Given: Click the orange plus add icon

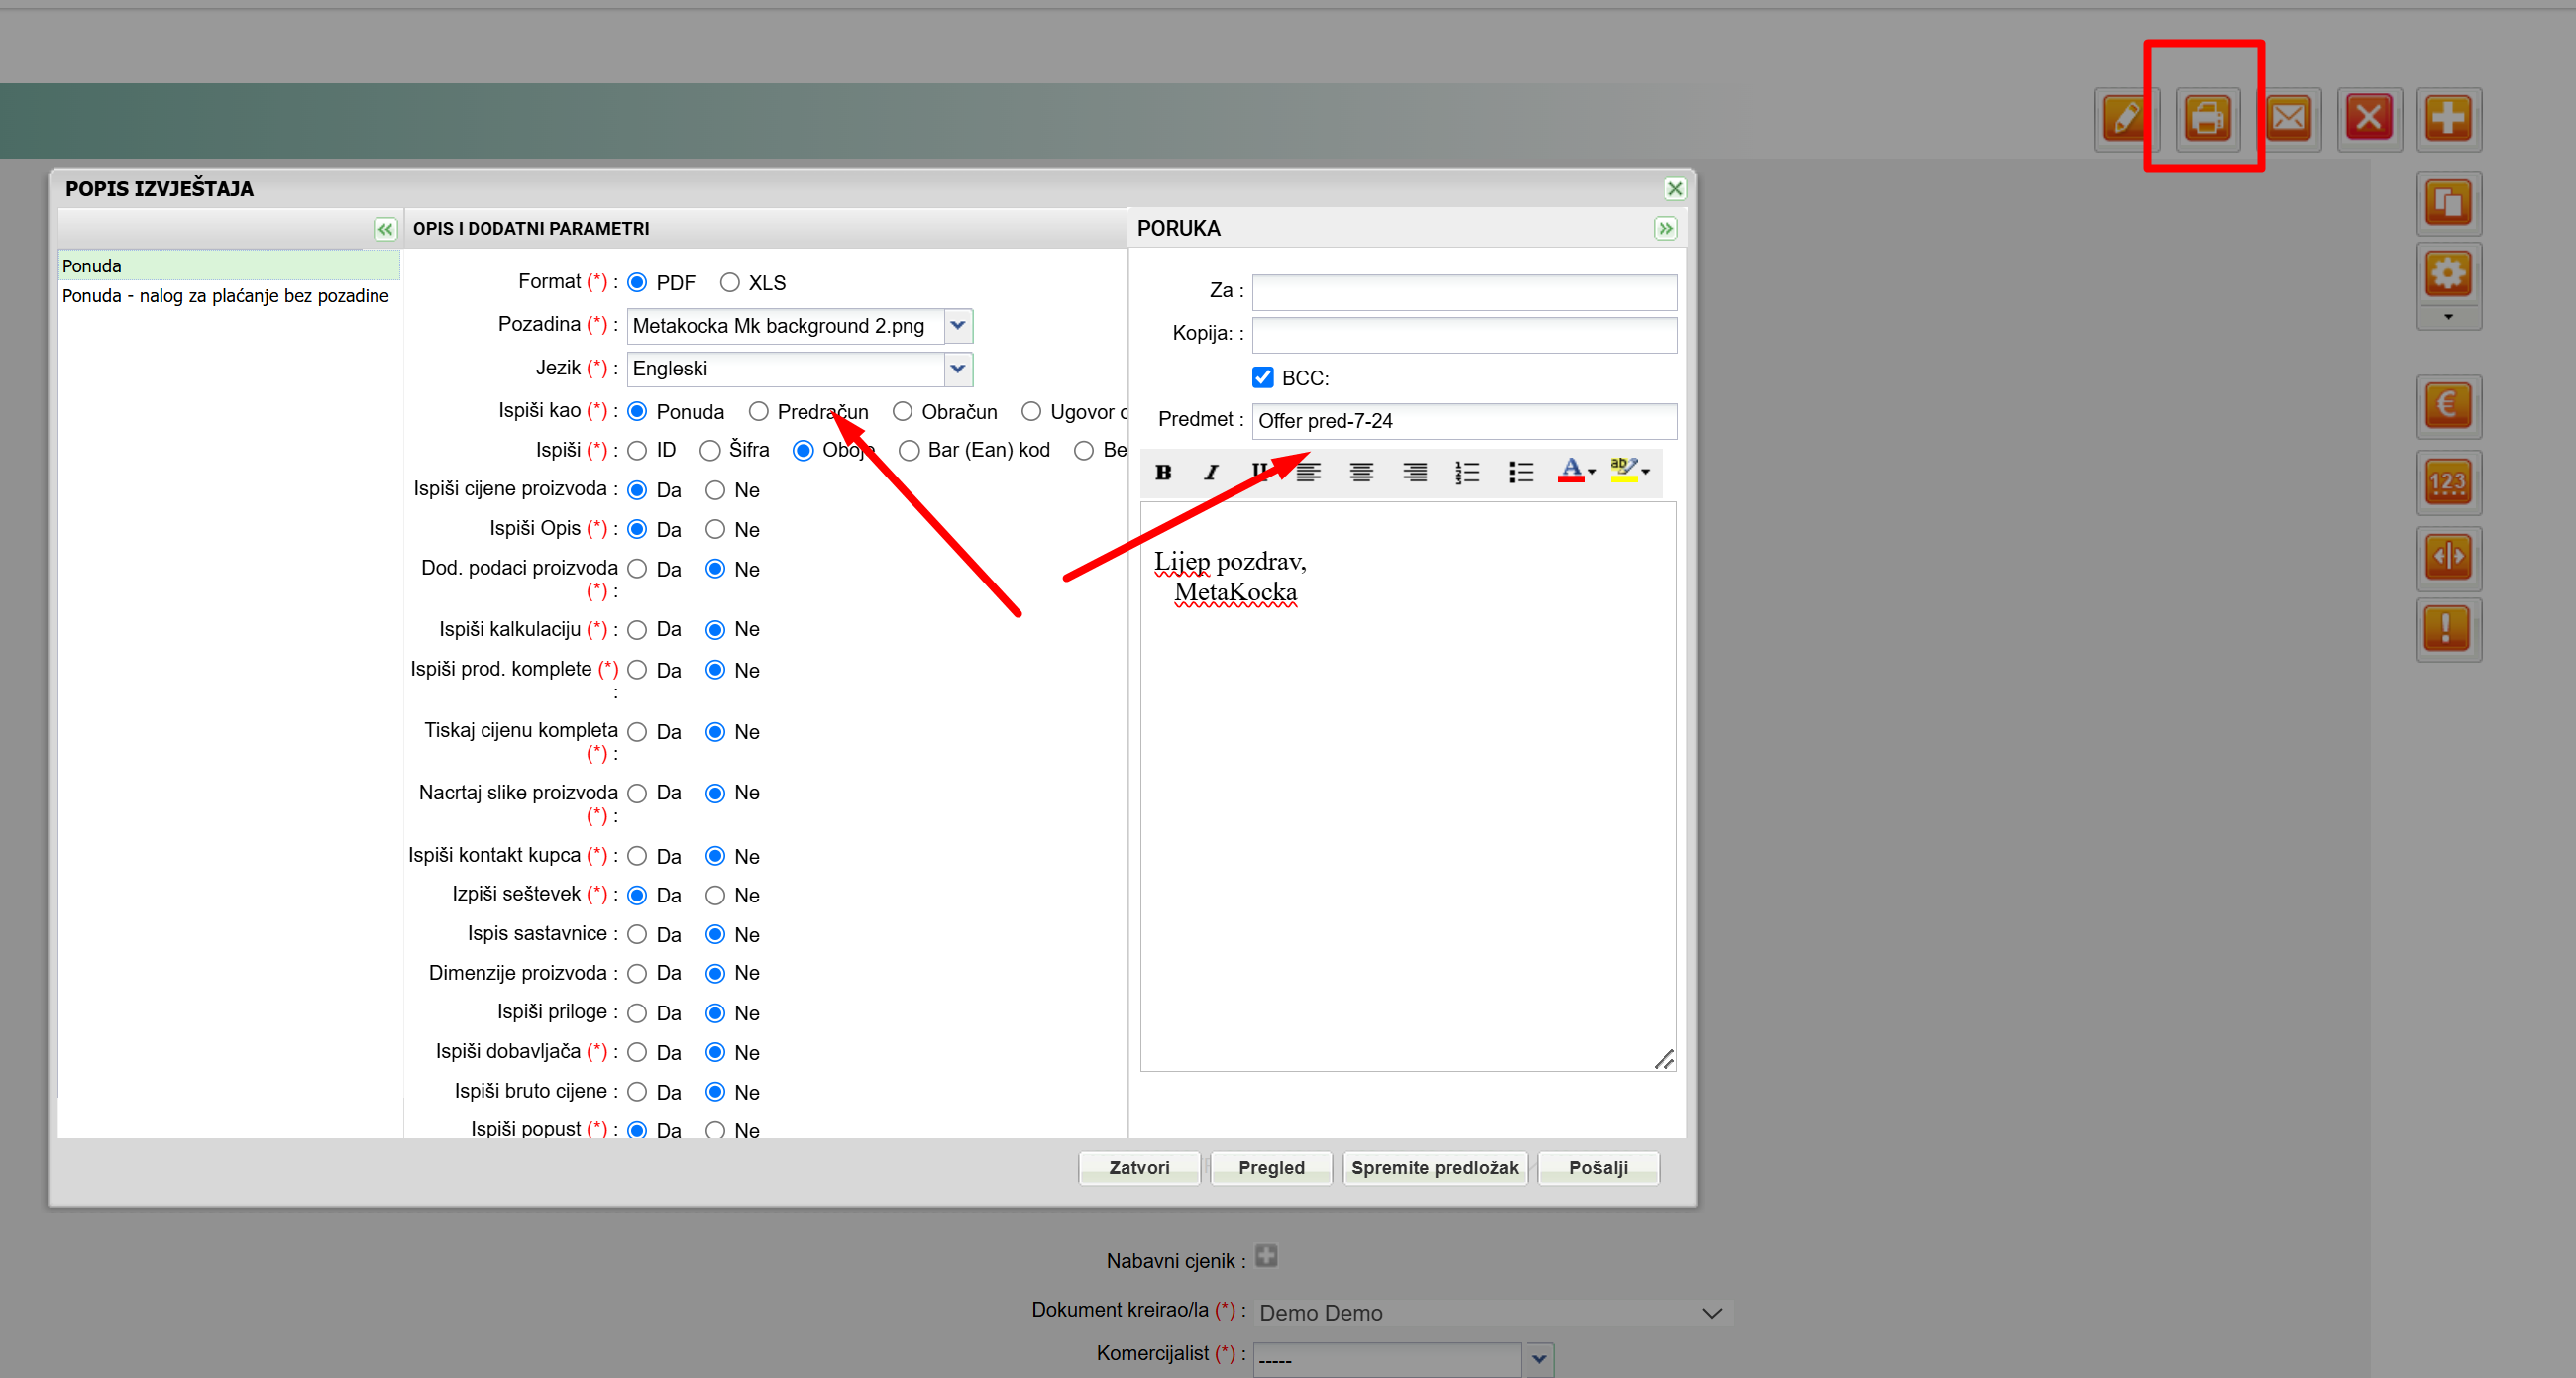Looking at the screenshot, I should (x=2448, y=118).
